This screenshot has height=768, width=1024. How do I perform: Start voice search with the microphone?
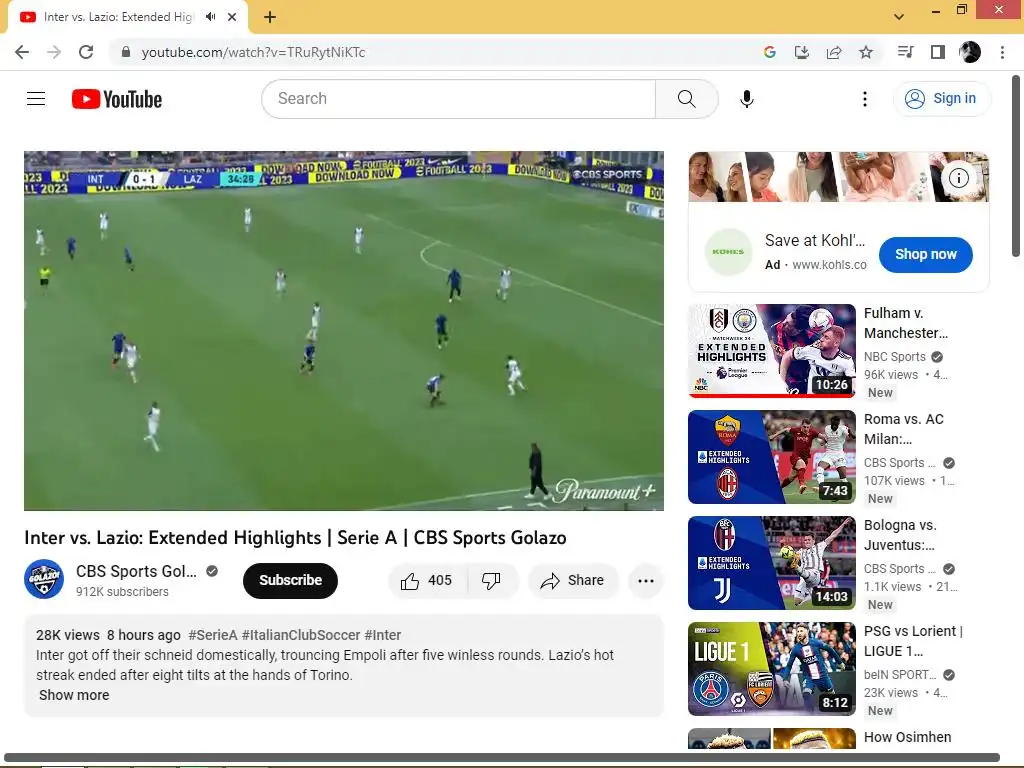[746, 99]
